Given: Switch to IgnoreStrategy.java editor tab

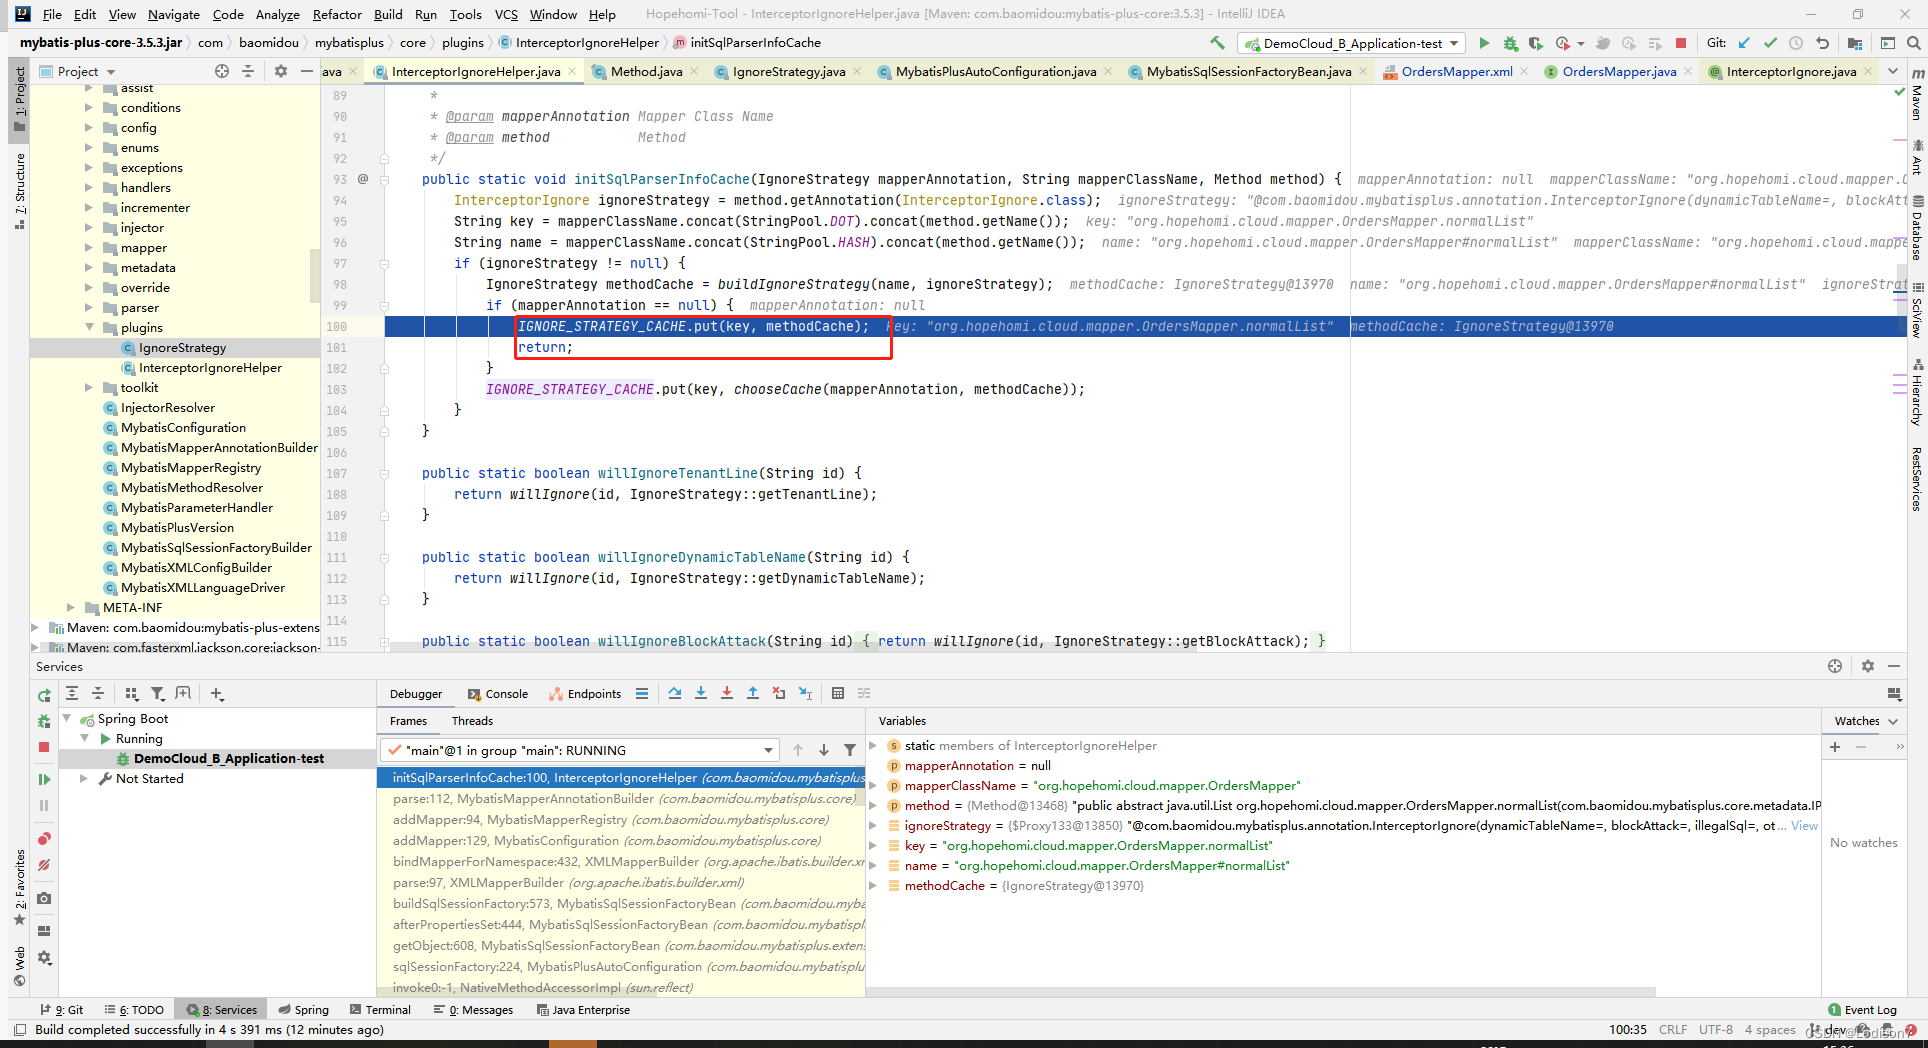Looking at the screenshot, I should pyautogui.click(x=788, y=71).
